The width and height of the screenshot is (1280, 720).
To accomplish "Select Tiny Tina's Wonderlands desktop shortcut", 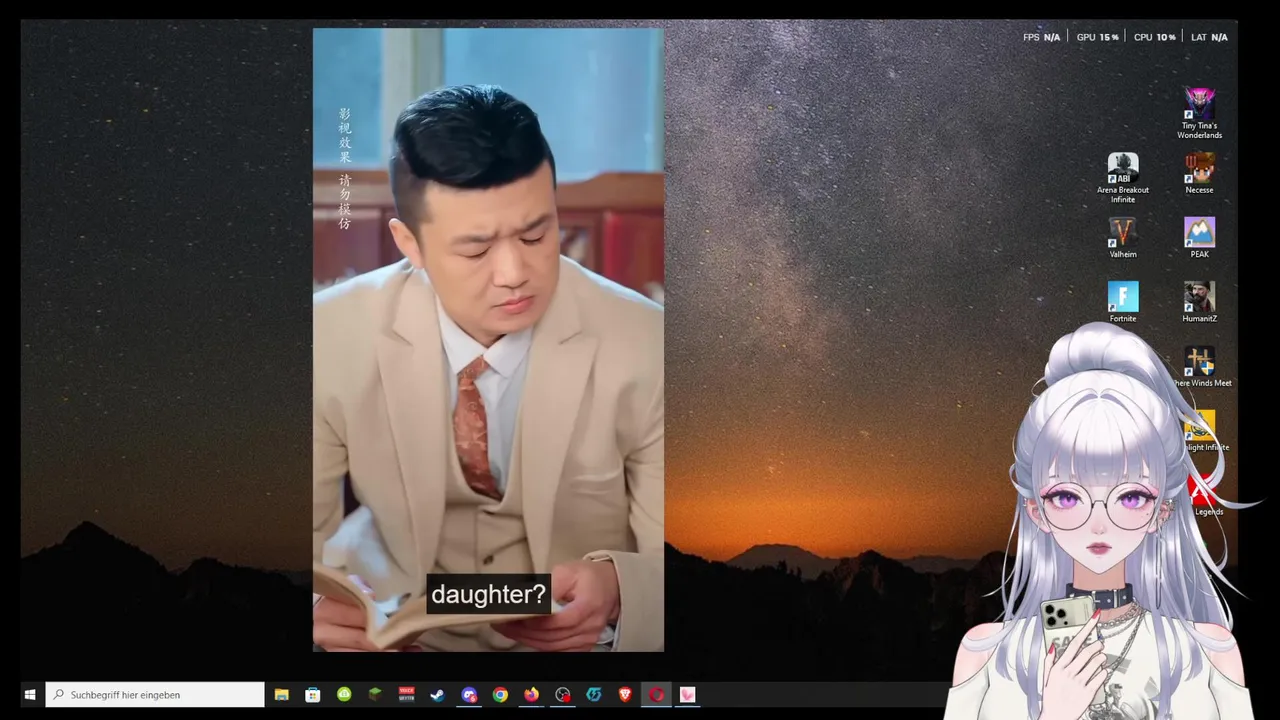I will pos(1199,114).
